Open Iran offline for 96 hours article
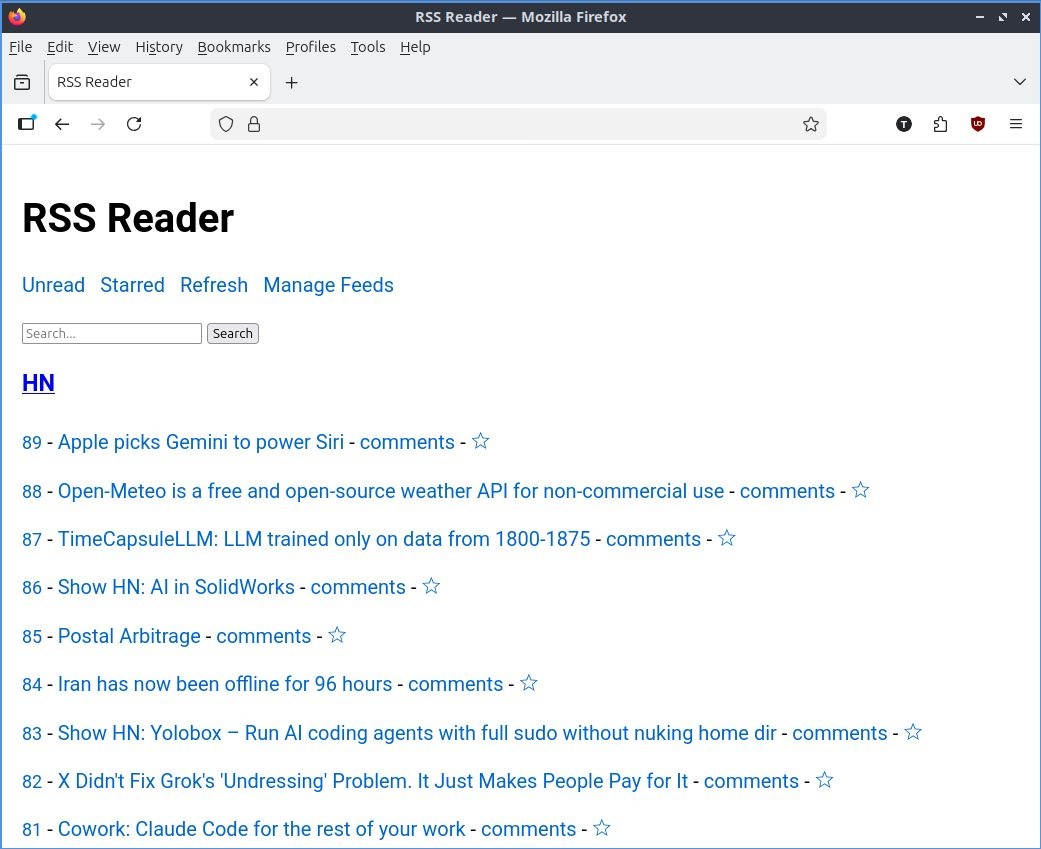The width and height of the screenshot is (1041, 849). click(x=225, y=684)
